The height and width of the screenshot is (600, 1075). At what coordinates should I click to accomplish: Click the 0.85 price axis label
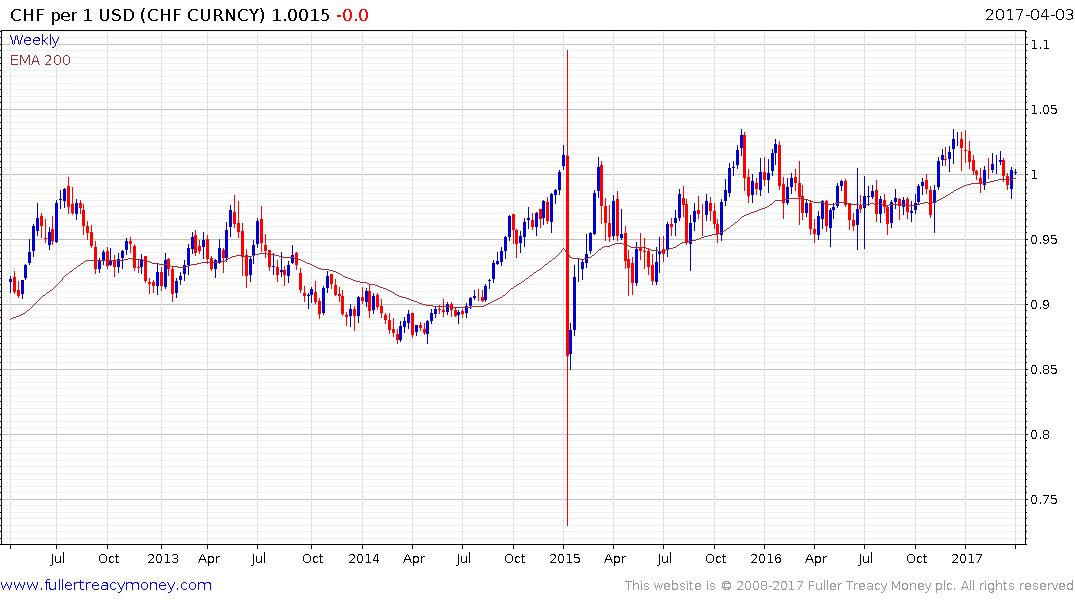(x=1044, y=370)
